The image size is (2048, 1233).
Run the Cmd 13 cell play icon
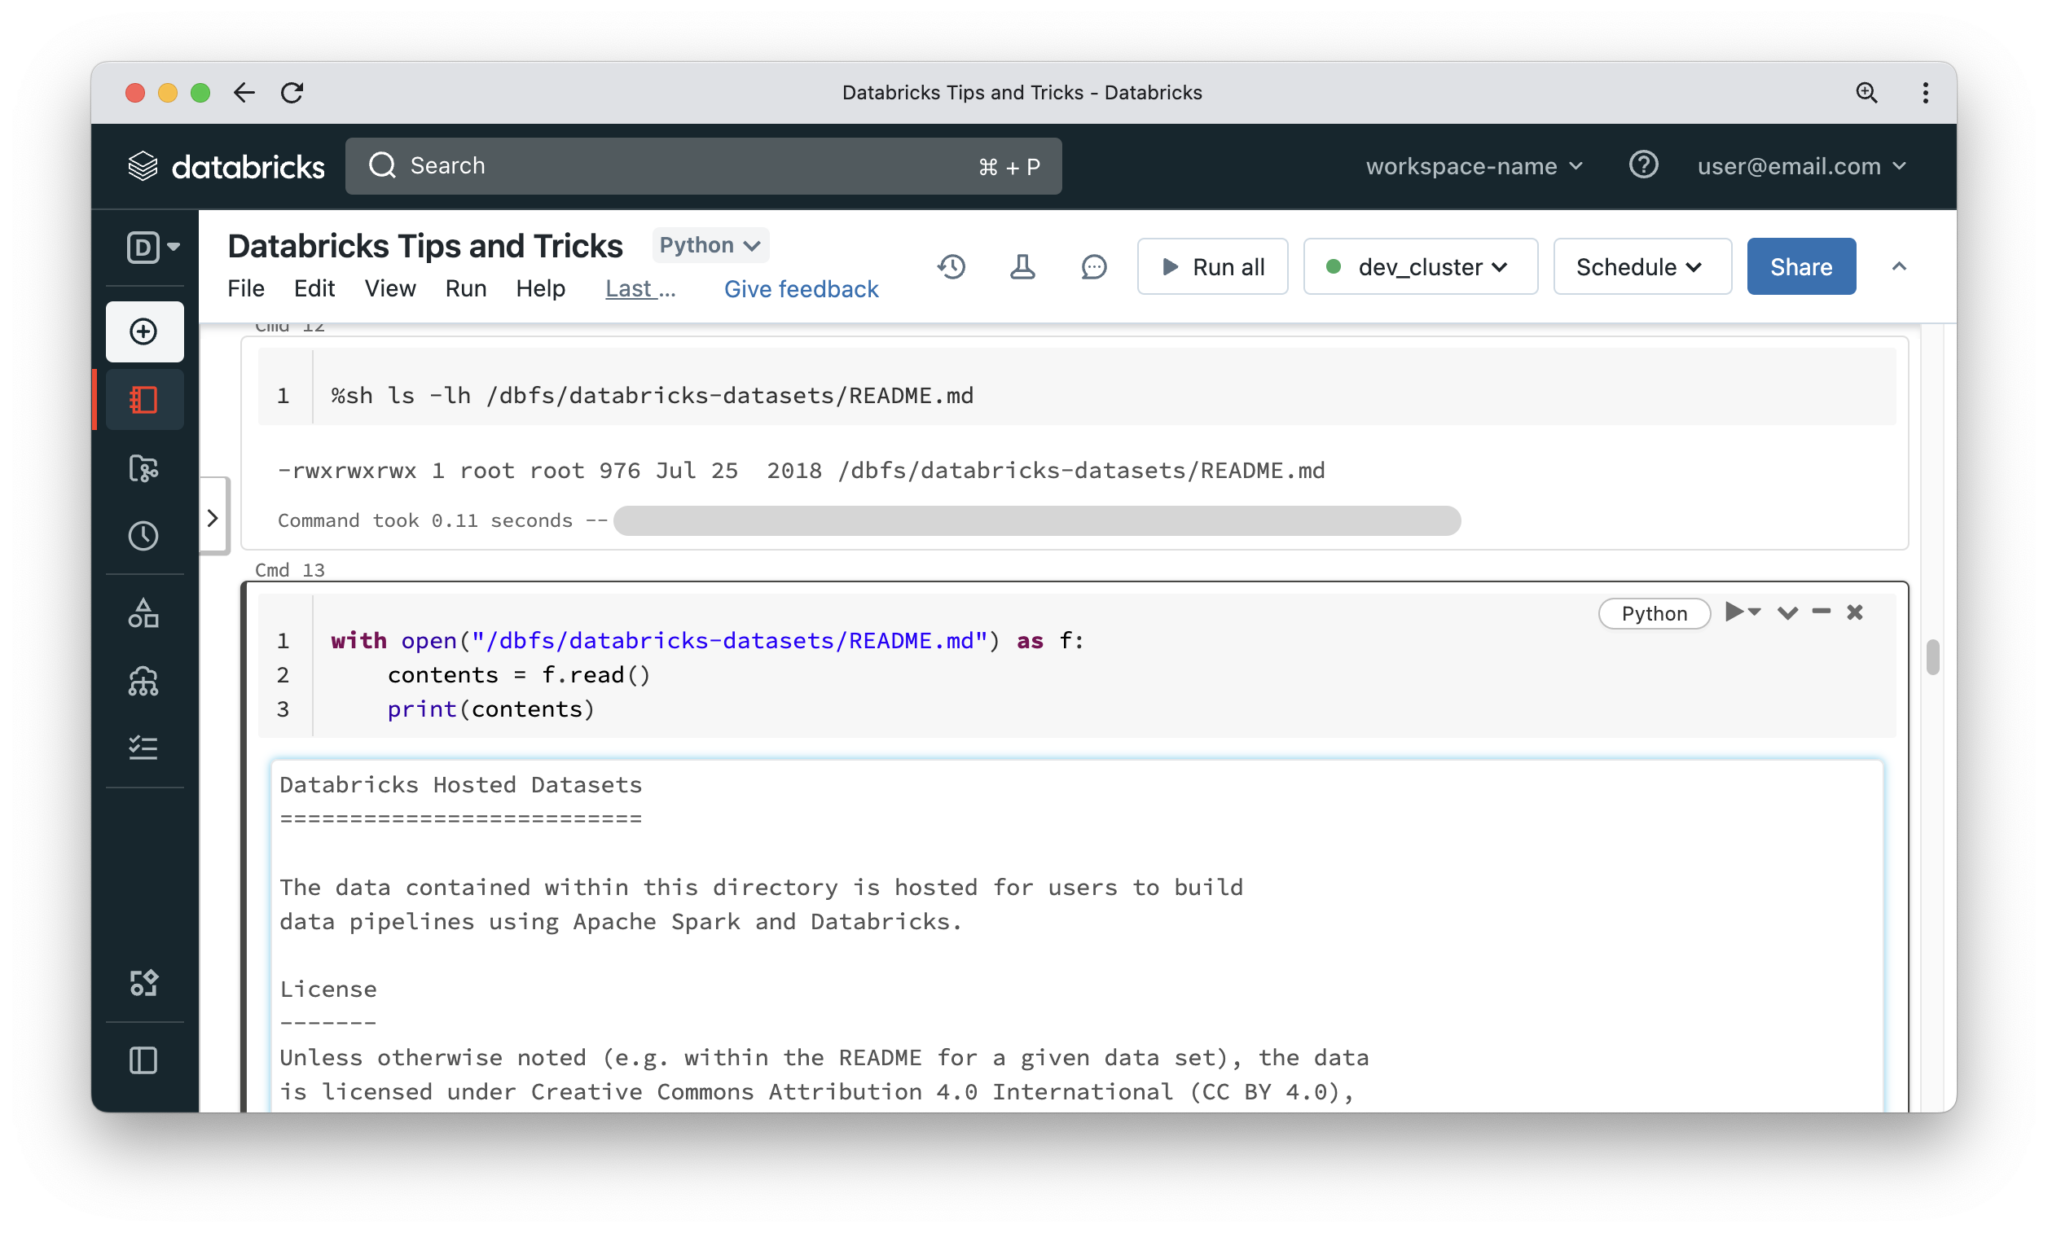pos(1736,612)
